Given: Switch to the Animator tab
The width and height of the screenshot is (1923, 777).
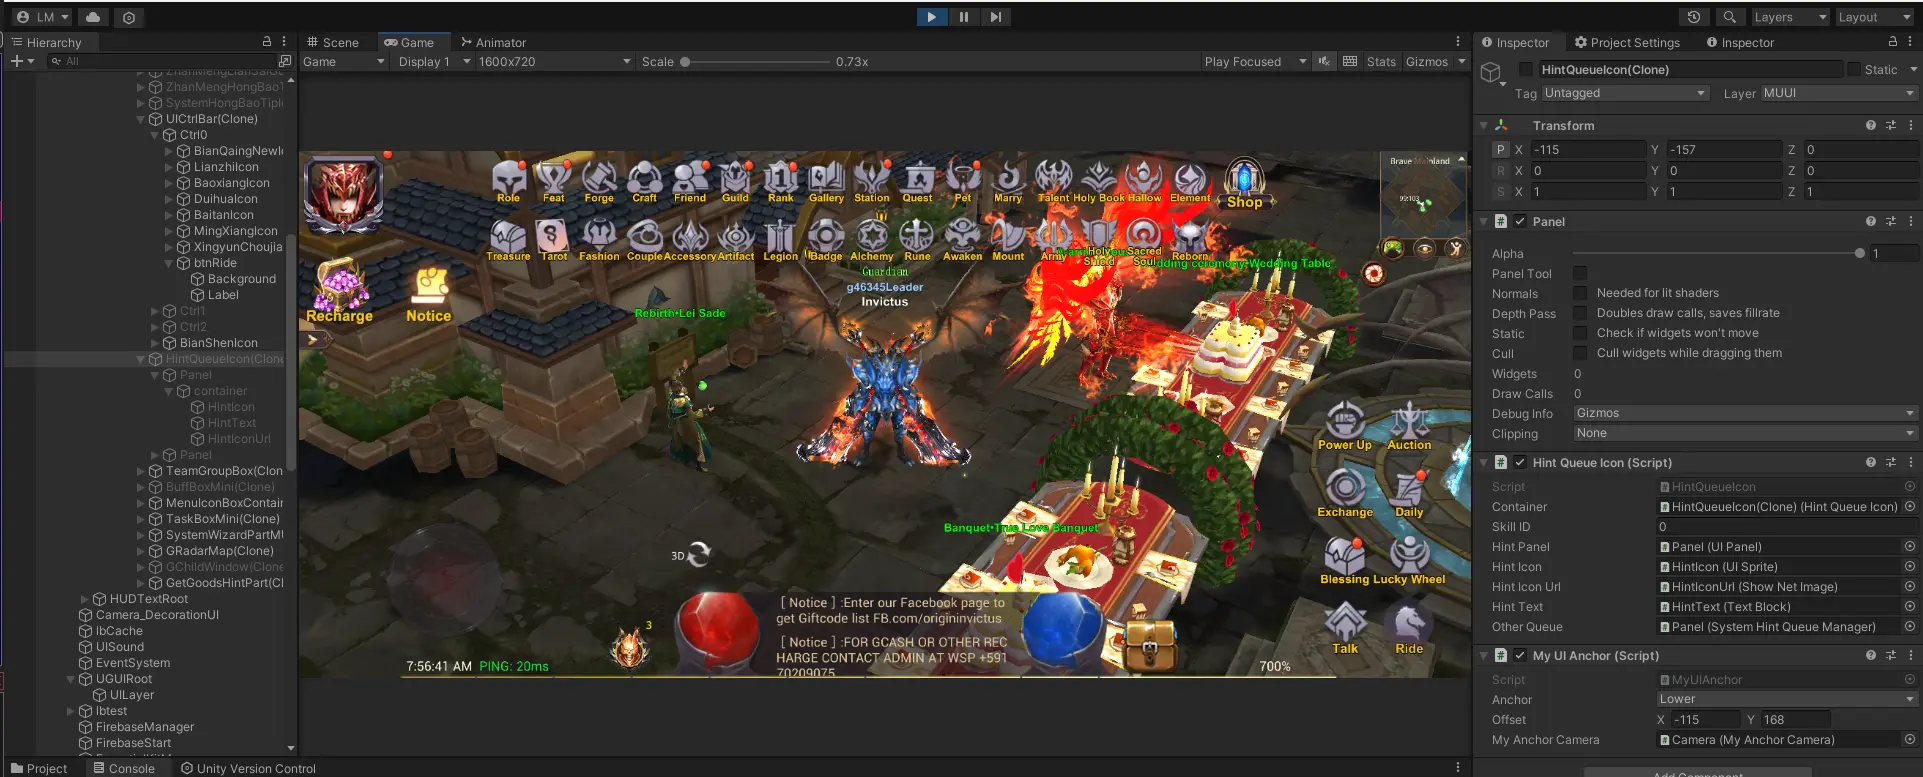Looking at the screenshot, I should [493, 43].
